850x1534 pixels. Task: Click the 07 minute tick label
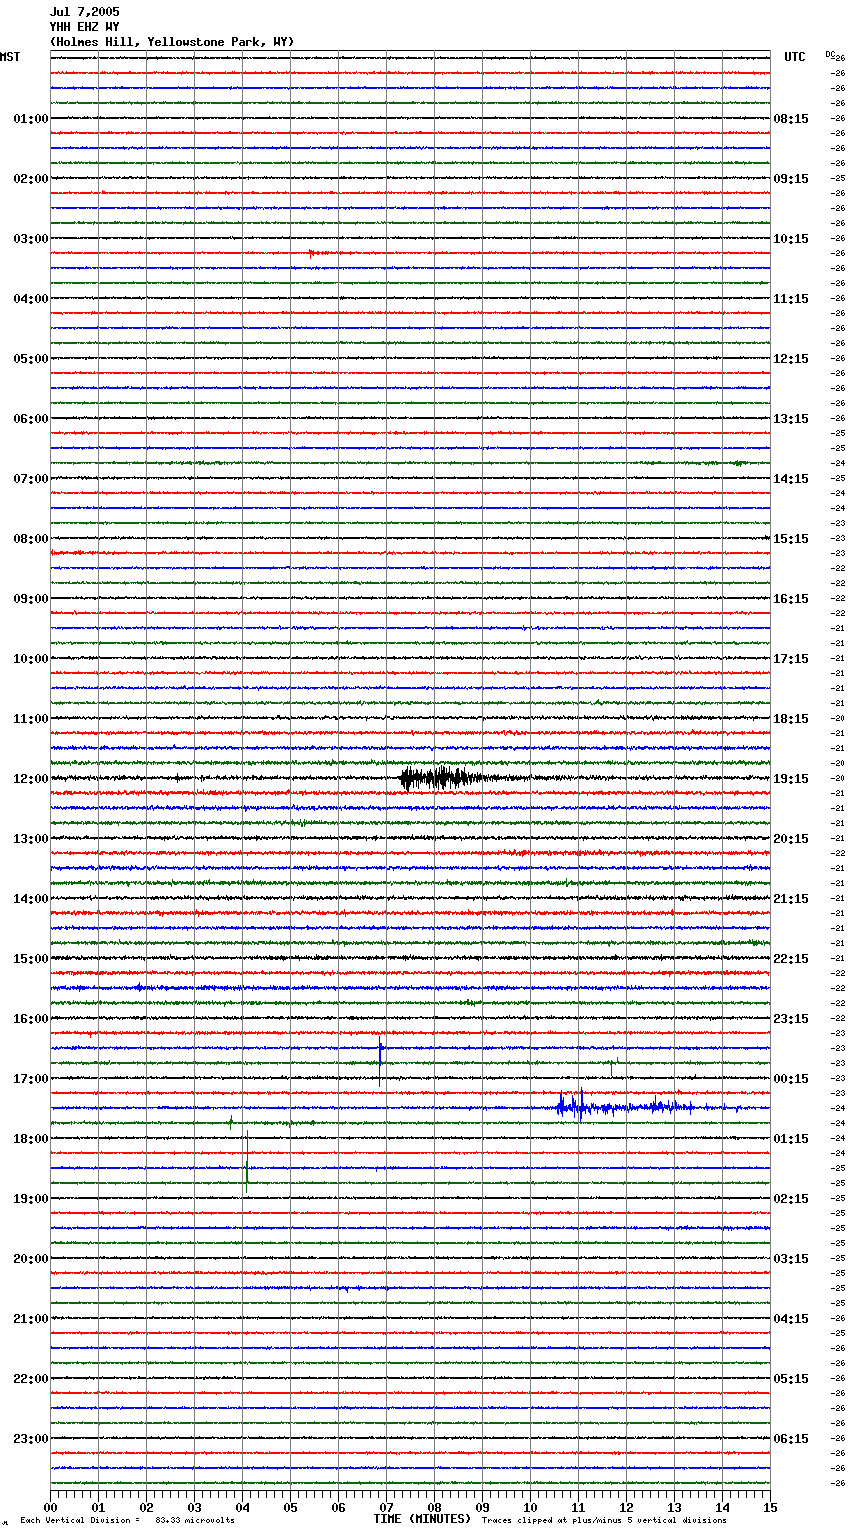(x=386, y=1506)
